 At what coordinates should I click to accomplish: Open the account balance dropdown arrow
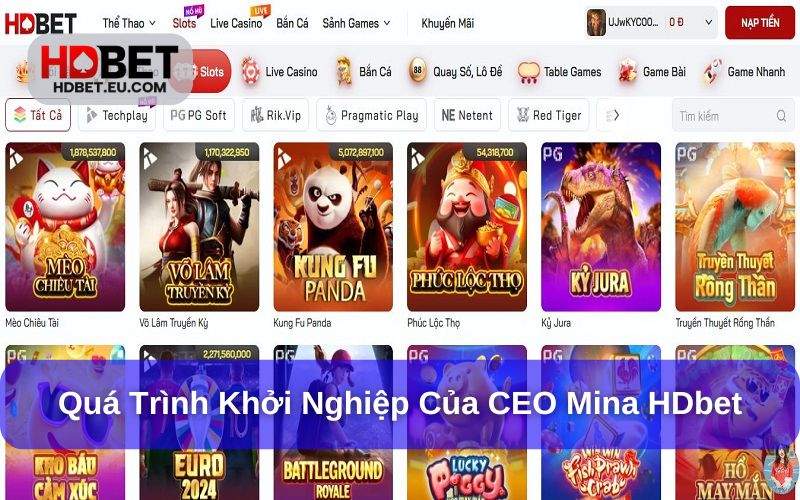pos(708,22)
